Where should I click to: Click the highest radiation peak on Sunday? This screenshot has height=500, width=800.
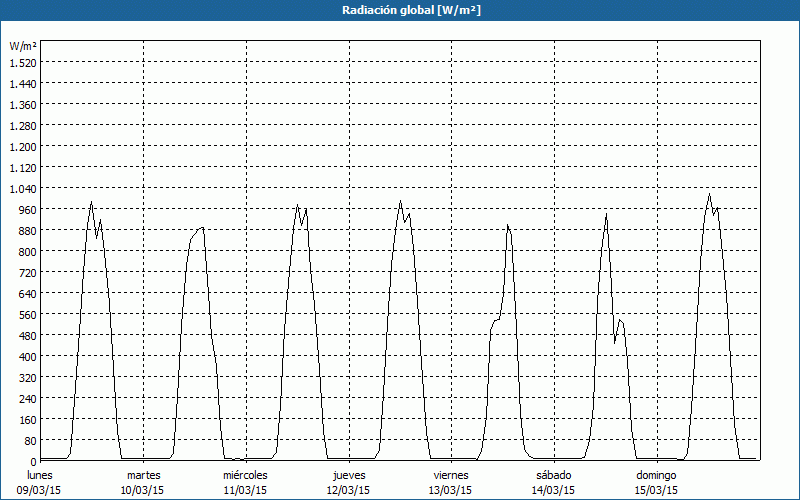pyautogui.click(x=709, y=195)
